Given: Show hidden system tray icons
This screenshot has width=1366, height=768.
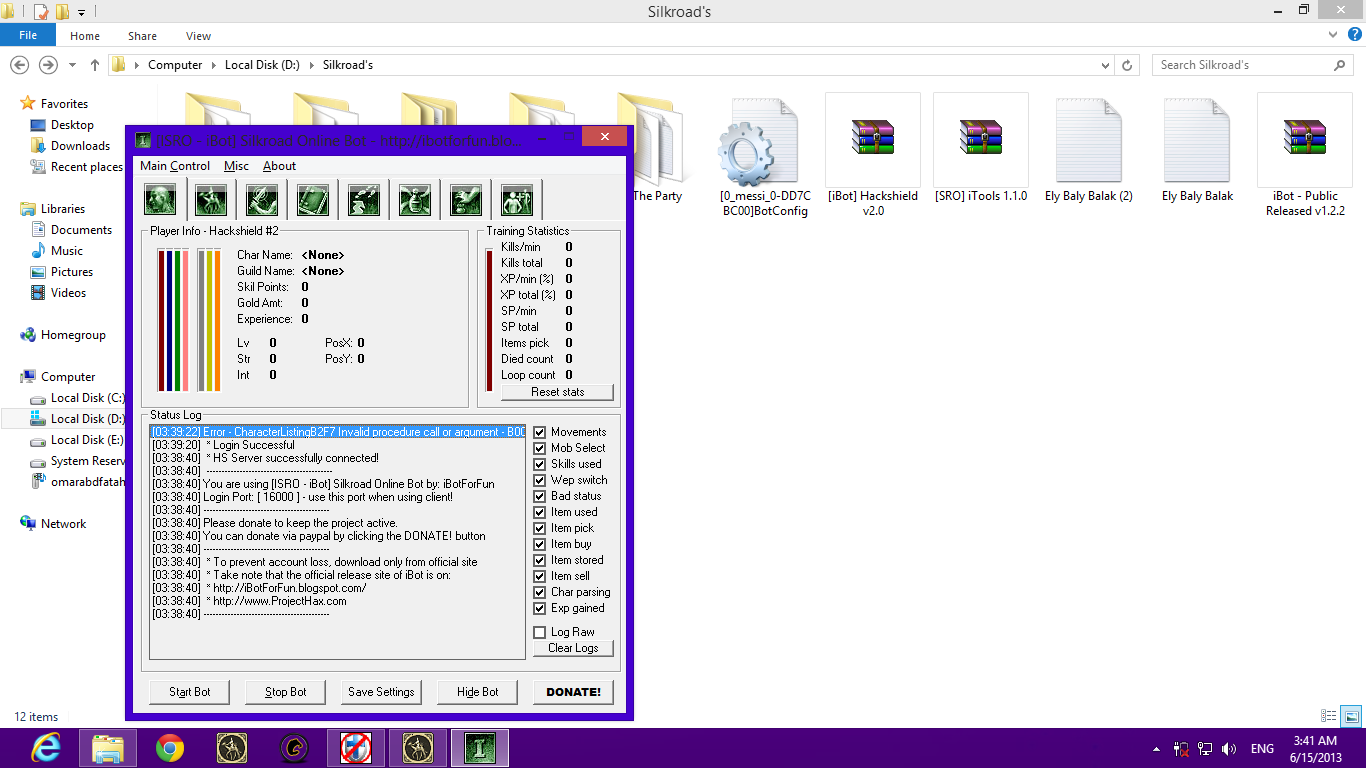Looking at the screenshot, I should pos(1157,748).
